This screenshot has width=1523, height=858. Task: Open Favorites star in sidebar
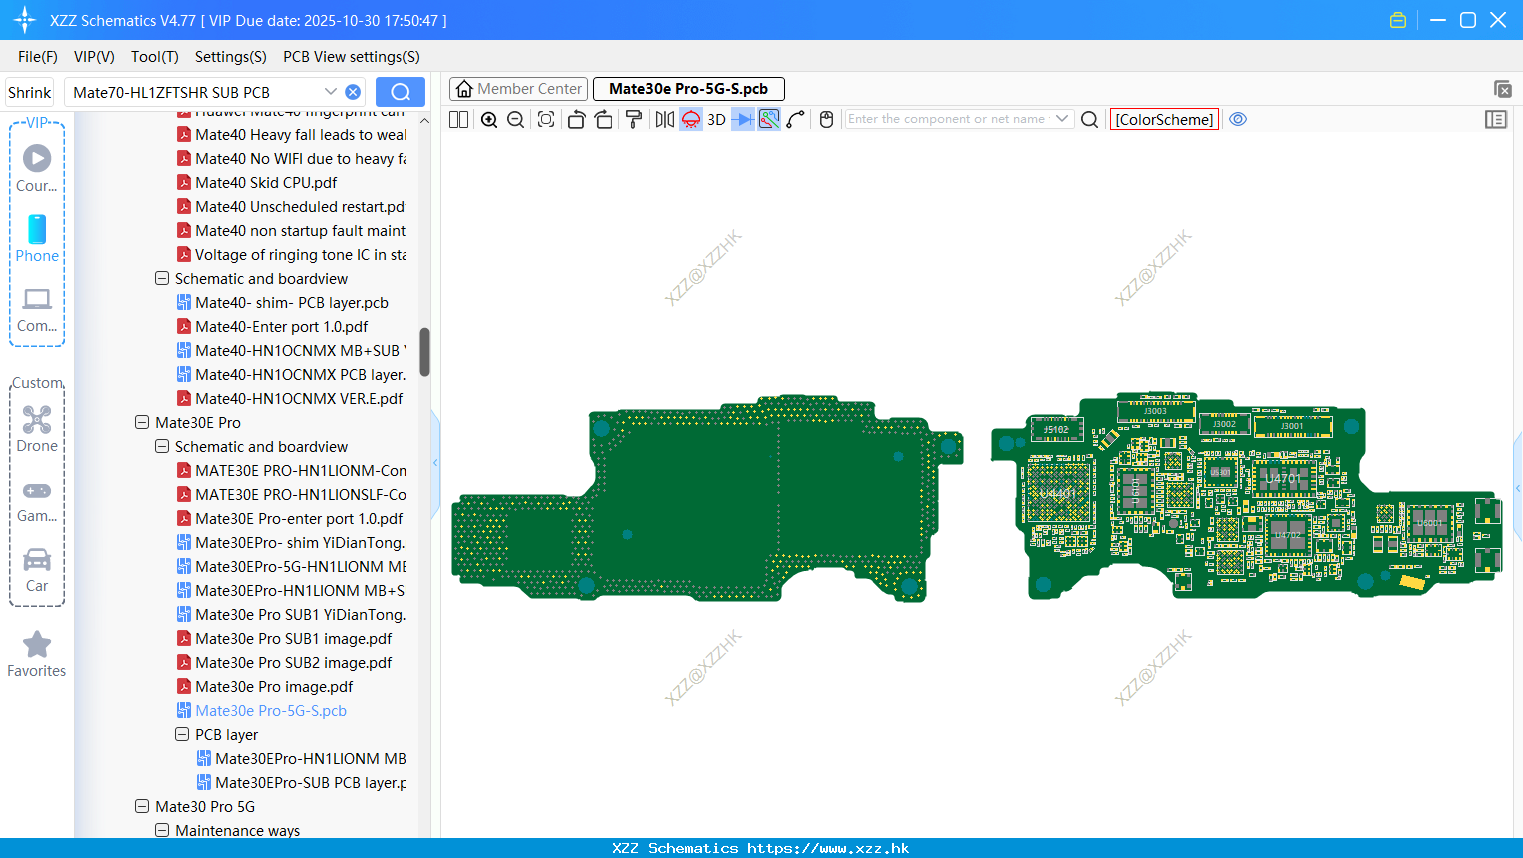click(37, 654)
